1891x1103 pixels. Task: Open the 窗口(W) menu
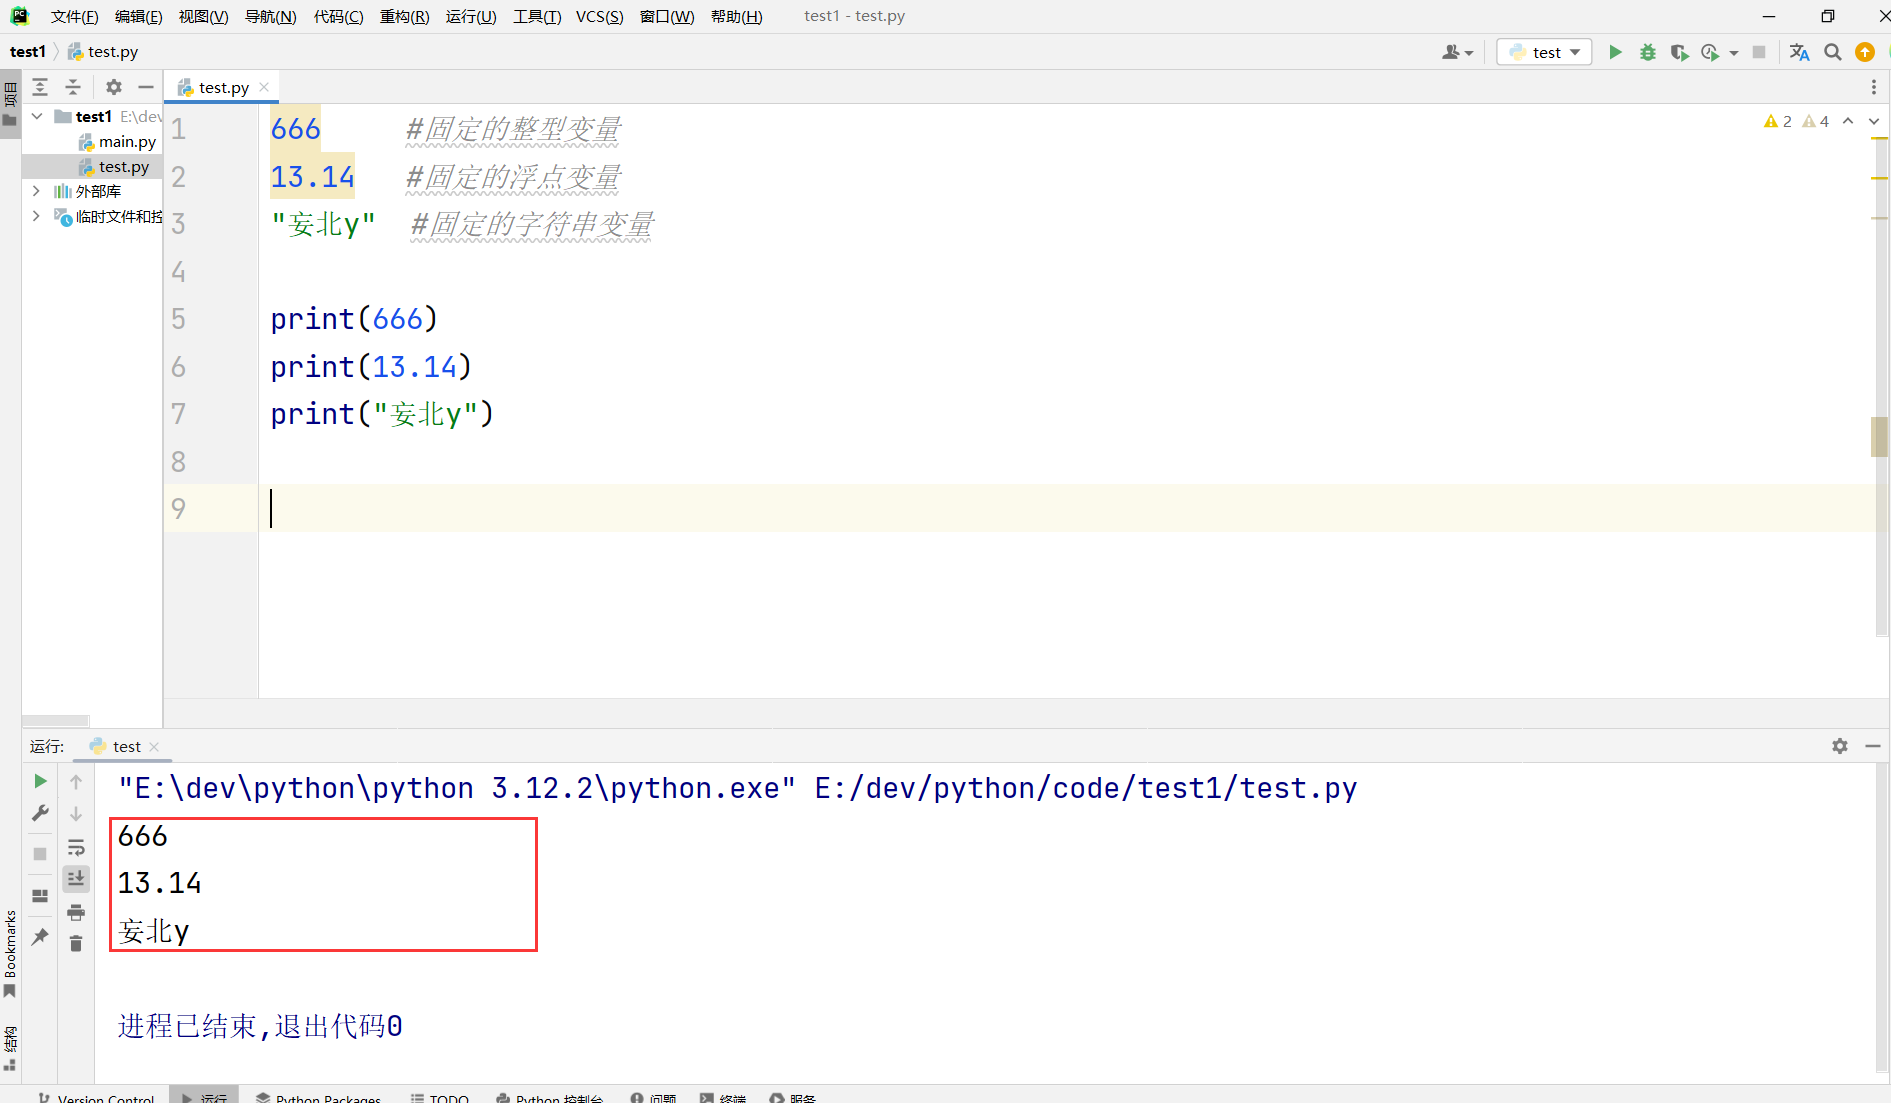(667, 16)
